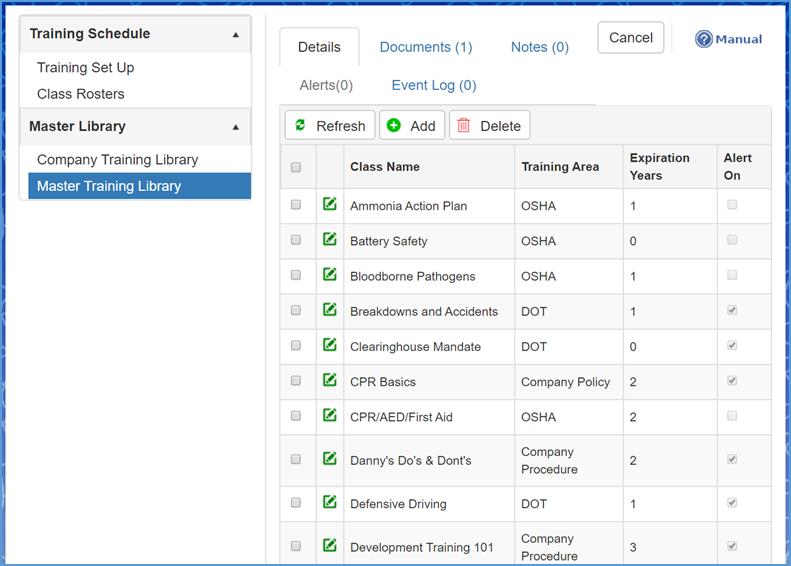Click the Add button in the toolbar
The height and width of the screenshot is (566, 791).
412,125
